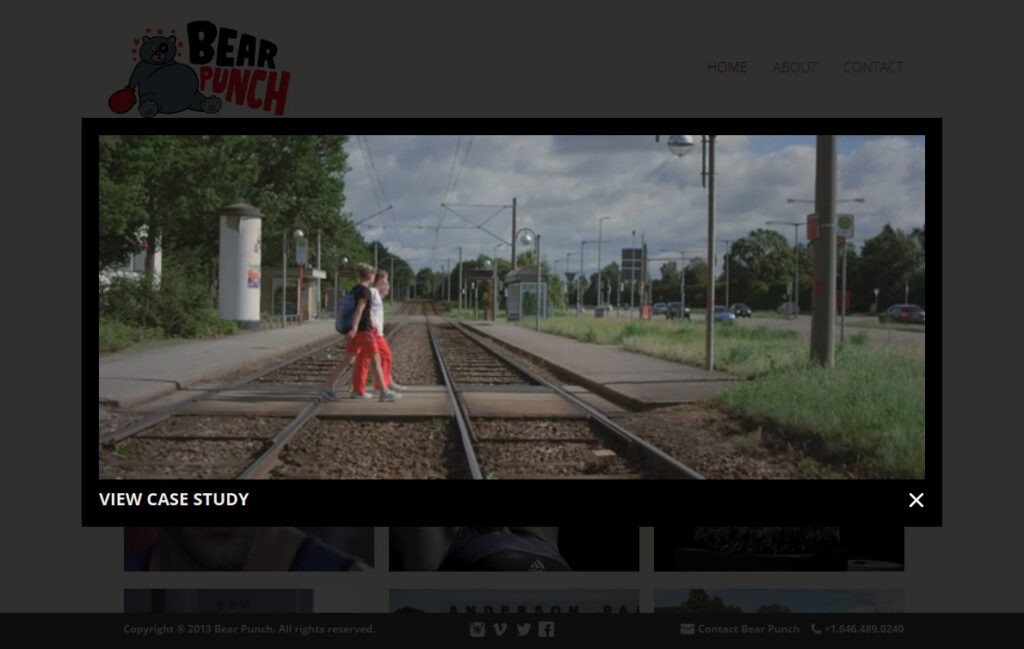Click the railway crossing lightbox image
The image size is (1024, 649).
[x=511, y=307]
